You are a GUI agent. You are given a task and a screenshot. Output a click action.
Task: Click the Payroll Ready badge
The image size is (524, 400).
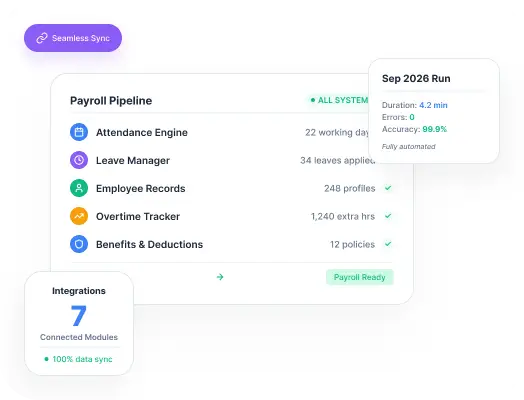pos(360,277)
